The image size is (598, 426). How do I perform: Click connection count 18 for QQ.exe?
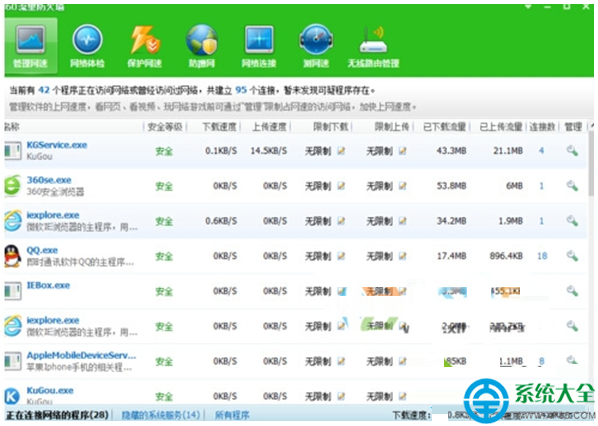[542, 256]
